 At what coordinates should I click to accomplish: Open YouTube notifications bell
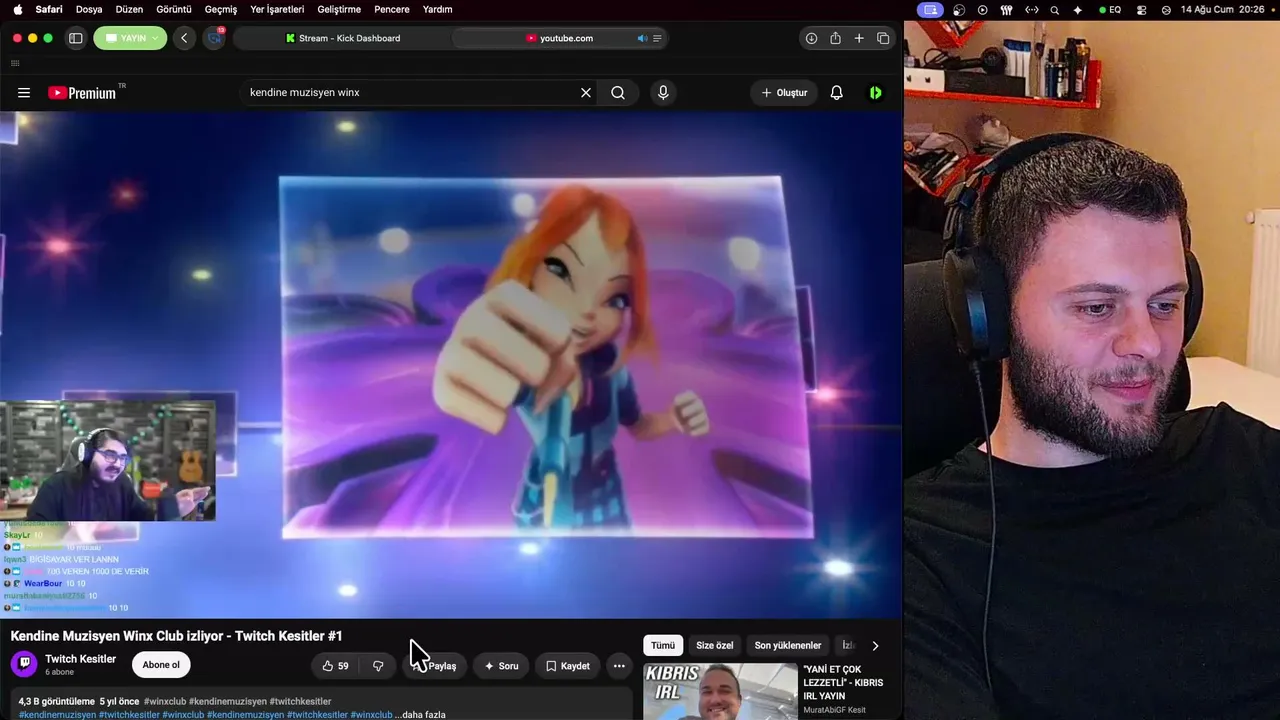tap(837, 93)
